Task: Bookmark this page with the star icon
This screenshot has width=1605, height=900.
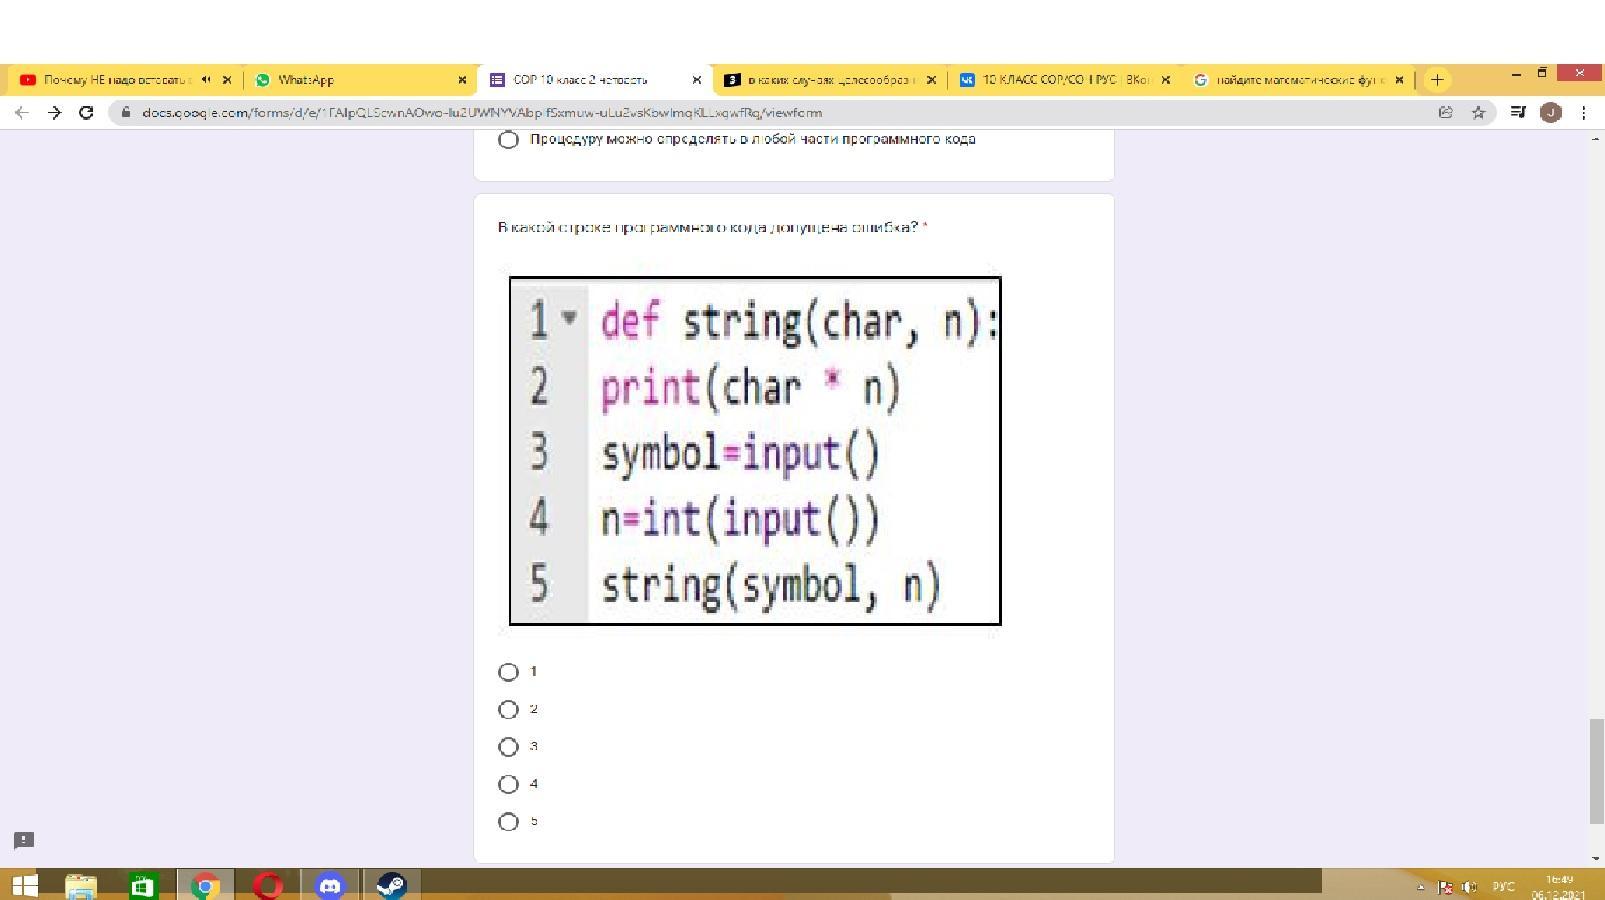Action: coord(1478,113)
